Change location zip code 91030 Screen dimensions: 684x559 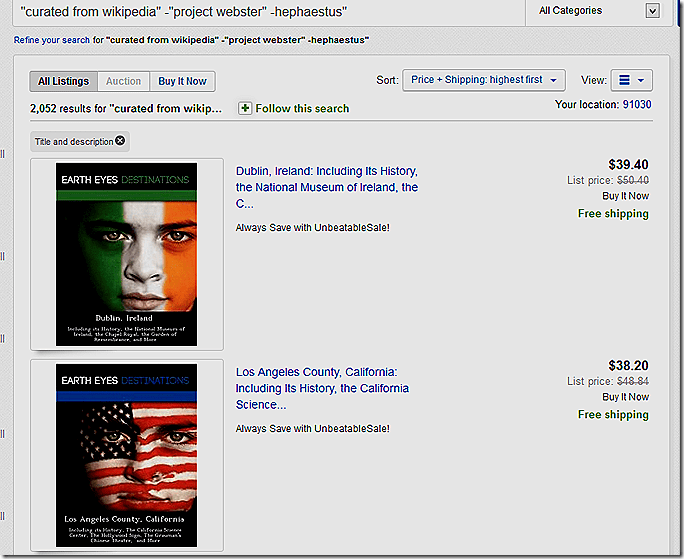636,104
